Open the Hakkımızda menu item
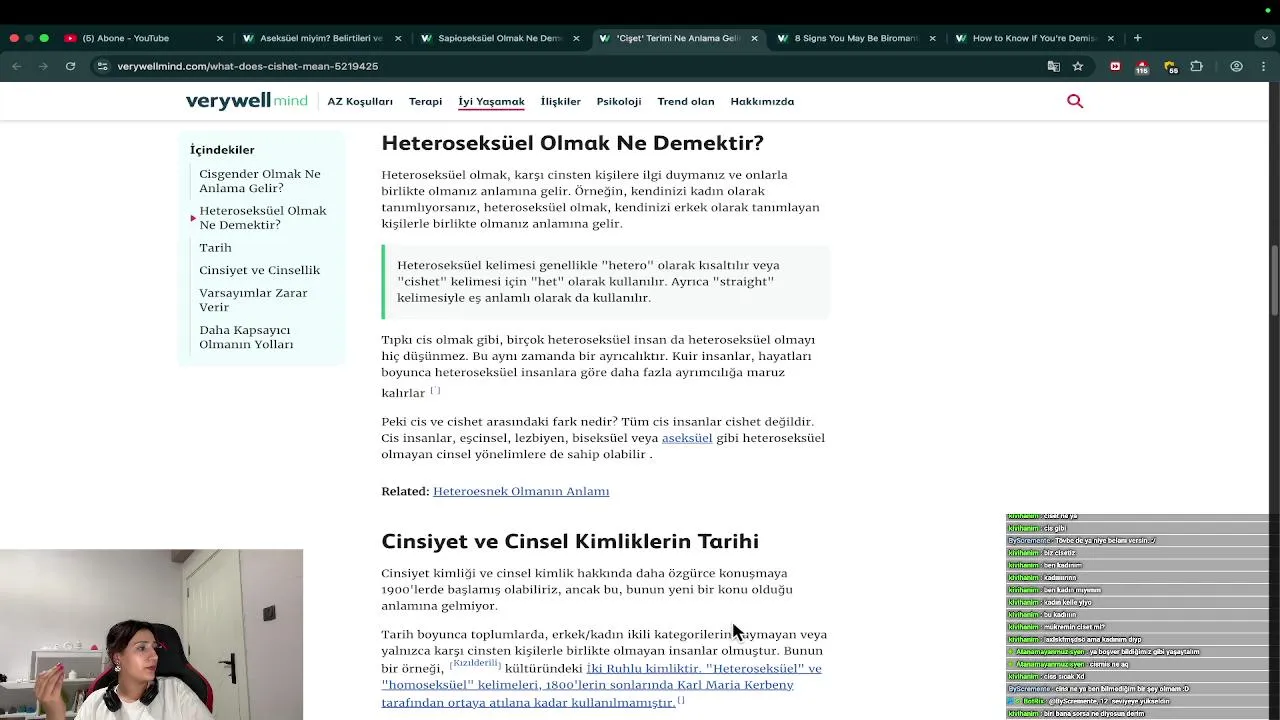 click(762, 101)
